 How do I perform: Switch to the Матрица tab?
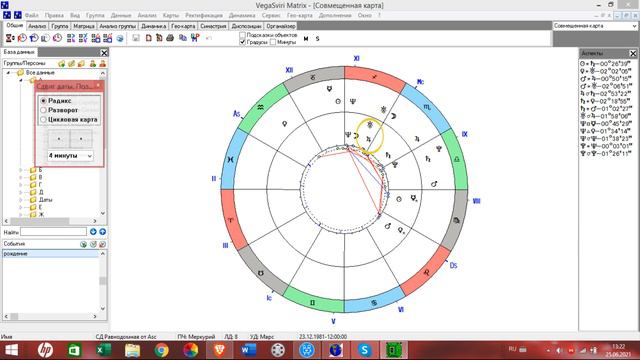[84, 26]
